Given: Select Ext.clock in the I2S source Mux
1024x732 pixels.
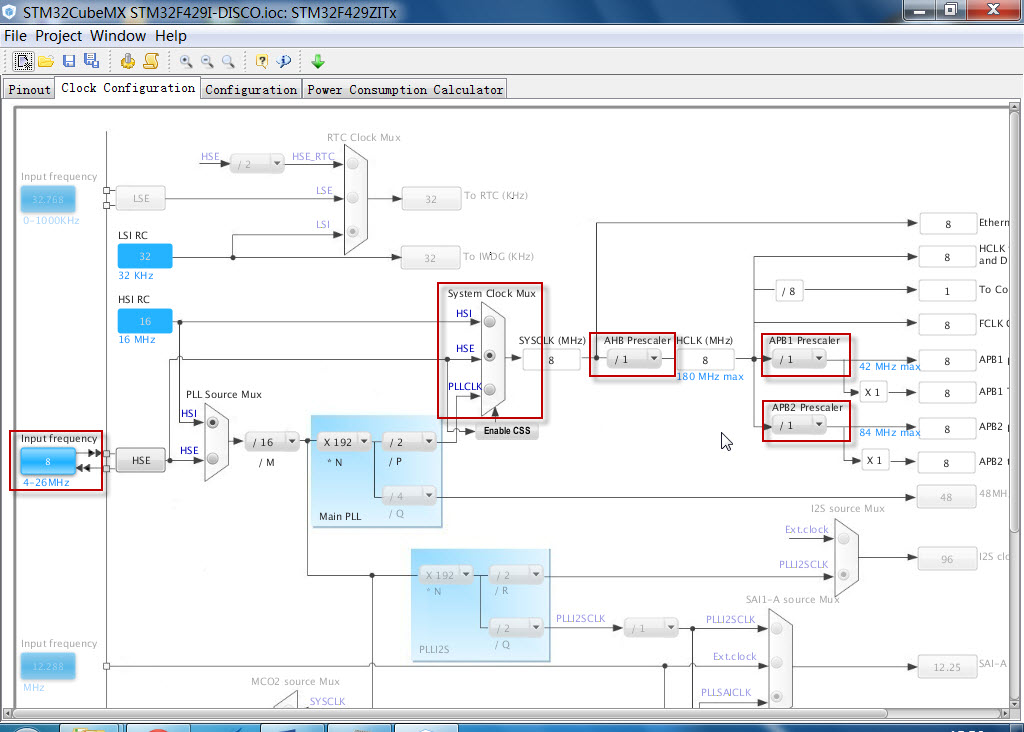Looking at the screenshot, I should click(x=844, y=539).
